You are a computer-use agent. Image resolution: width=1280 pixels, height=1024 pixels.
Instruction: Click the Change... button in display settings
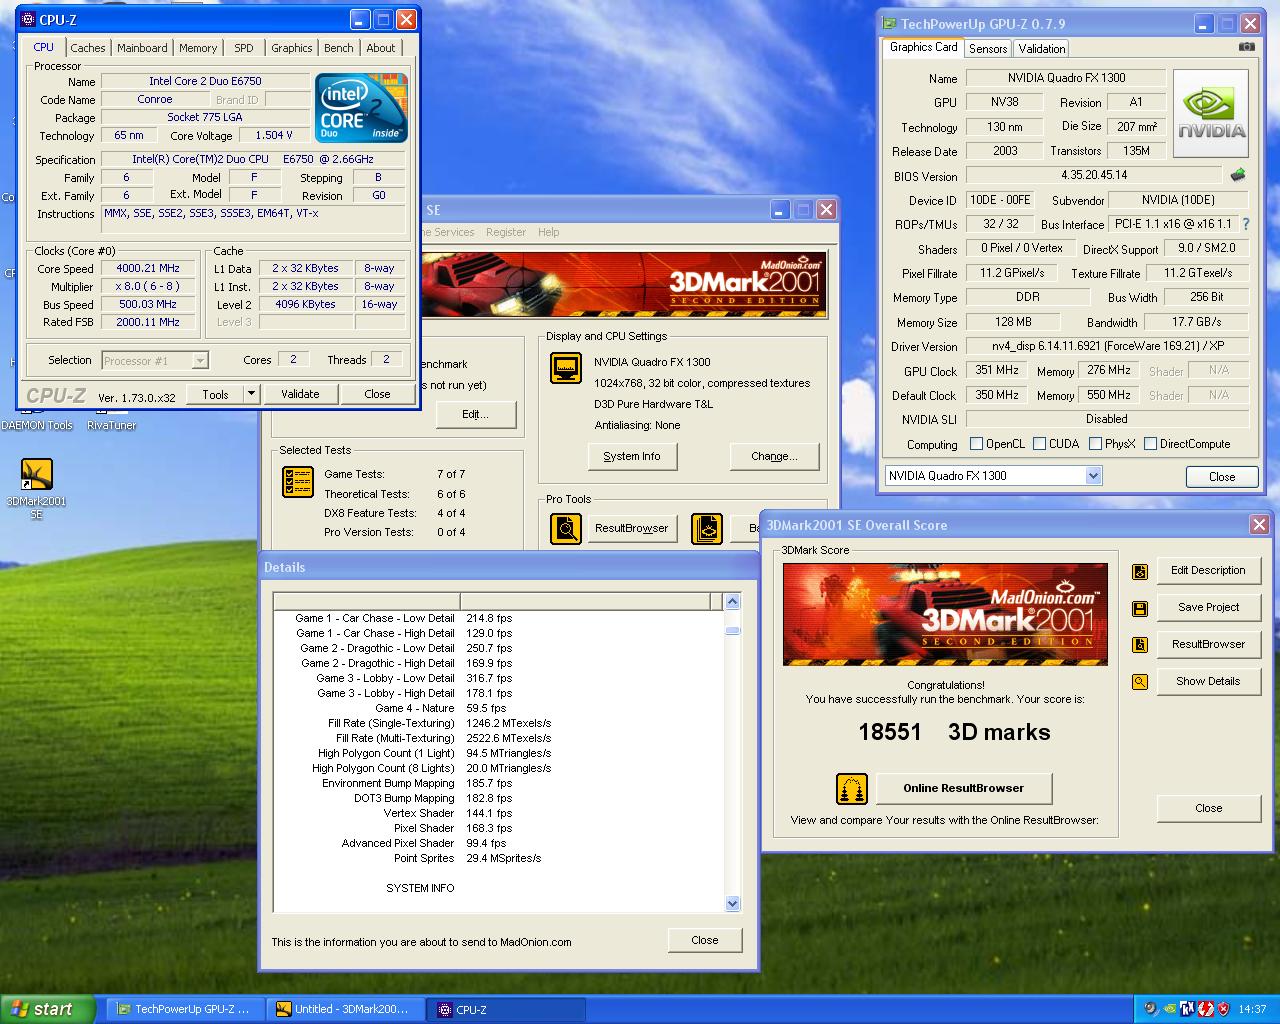pos(774,456)
